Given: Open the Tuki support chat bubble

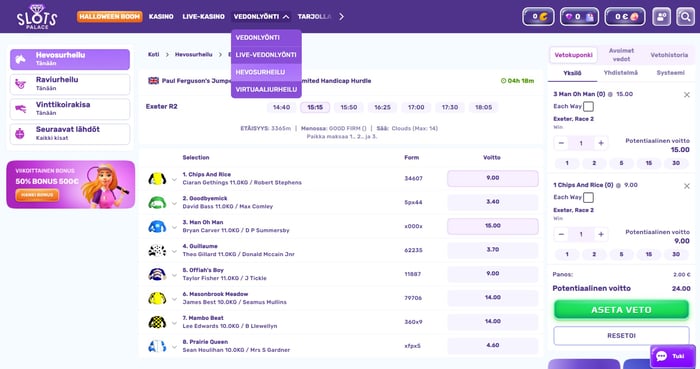Looking at the screenshot, I should coord(672,356).
